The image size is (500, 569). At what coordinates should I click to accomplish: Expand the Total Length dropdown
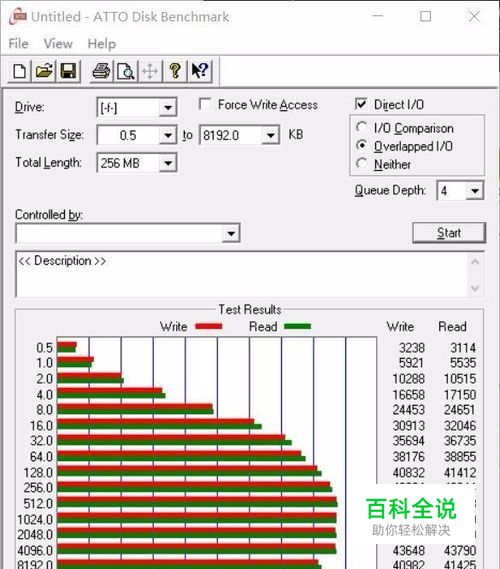click(168, 163)
